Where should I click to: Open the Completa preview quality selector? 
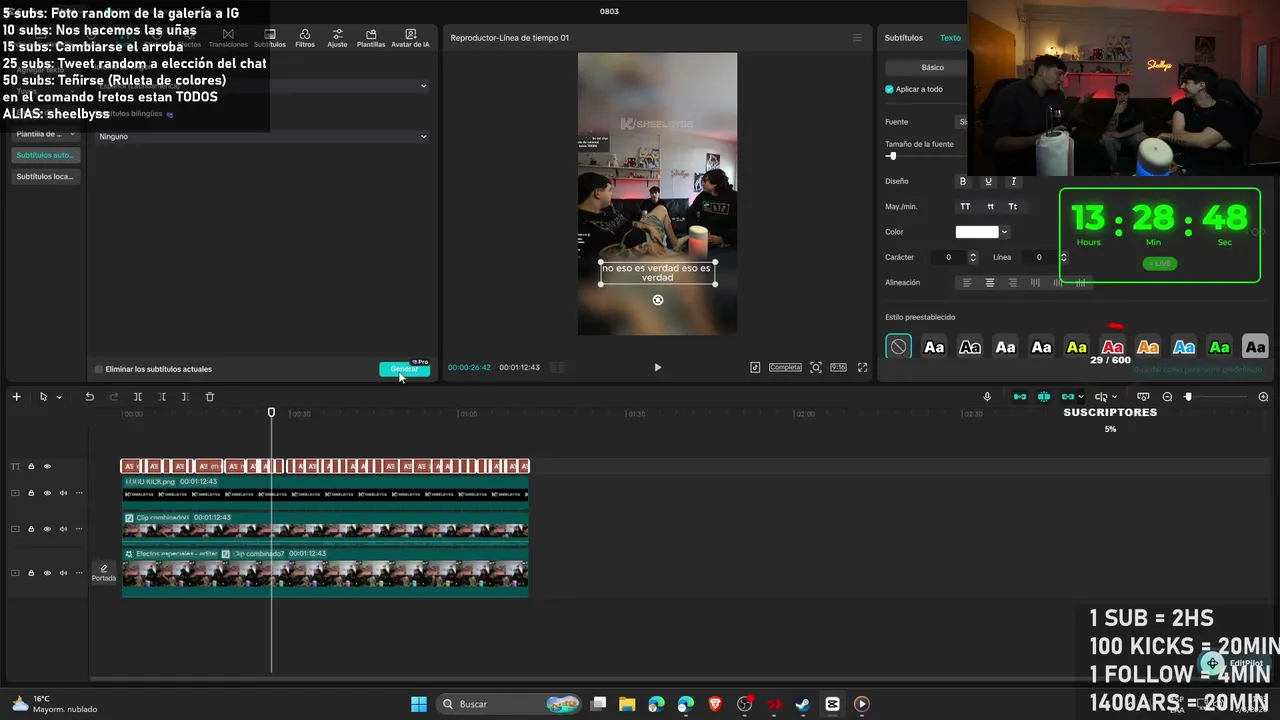click(785, 367)
